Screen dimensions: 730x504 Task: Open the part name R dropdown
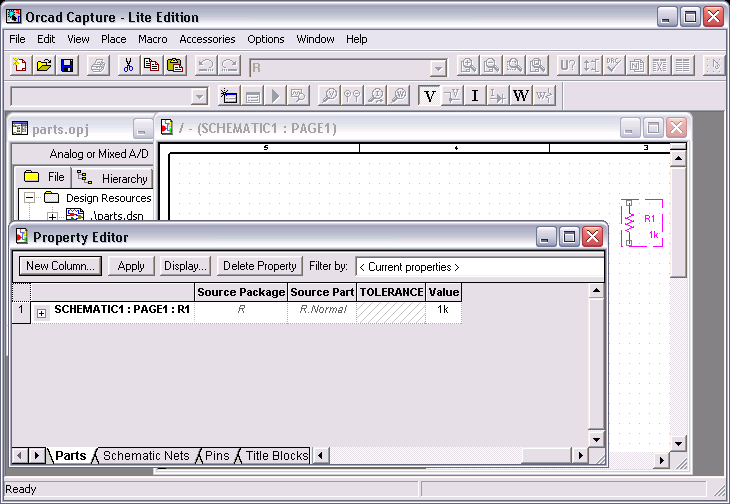pos(438,69)
